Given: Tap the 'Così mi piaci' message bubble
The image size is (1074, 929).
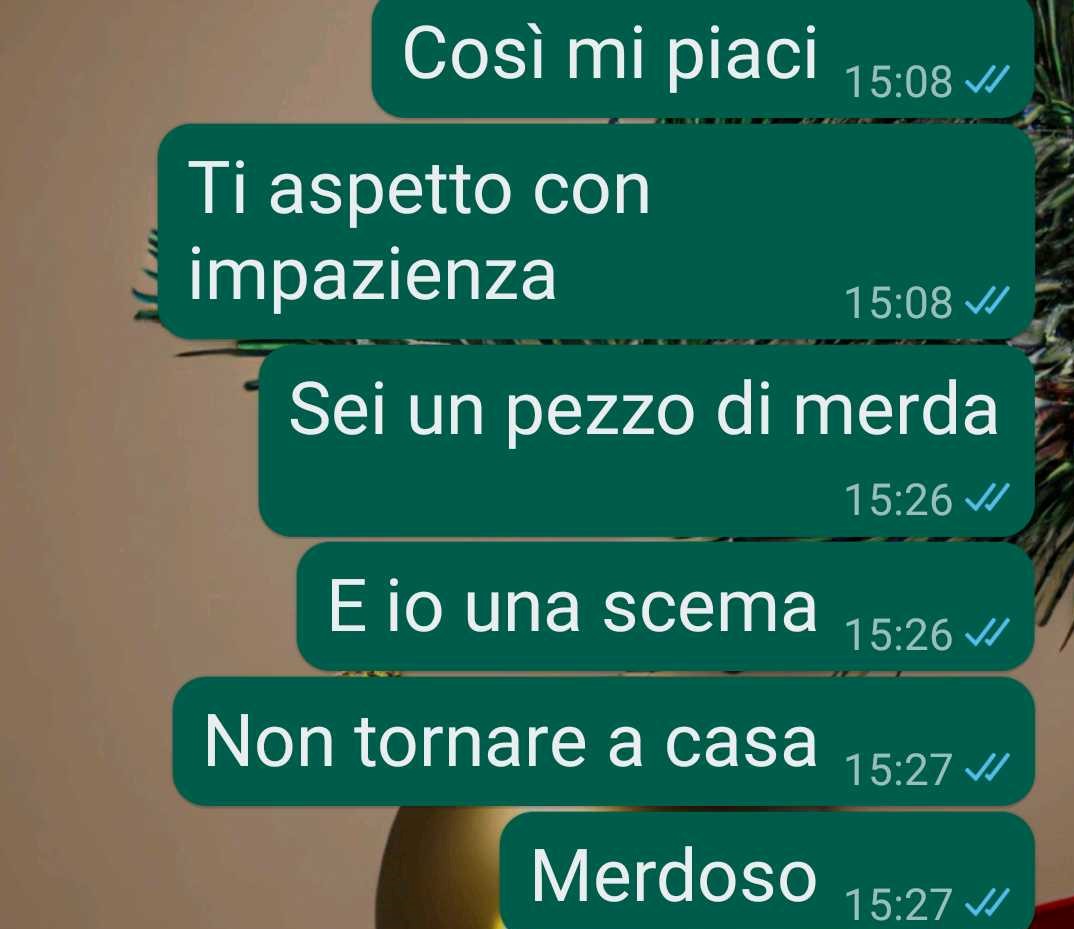Looking at the screenshot, I should tap(703, 58).
